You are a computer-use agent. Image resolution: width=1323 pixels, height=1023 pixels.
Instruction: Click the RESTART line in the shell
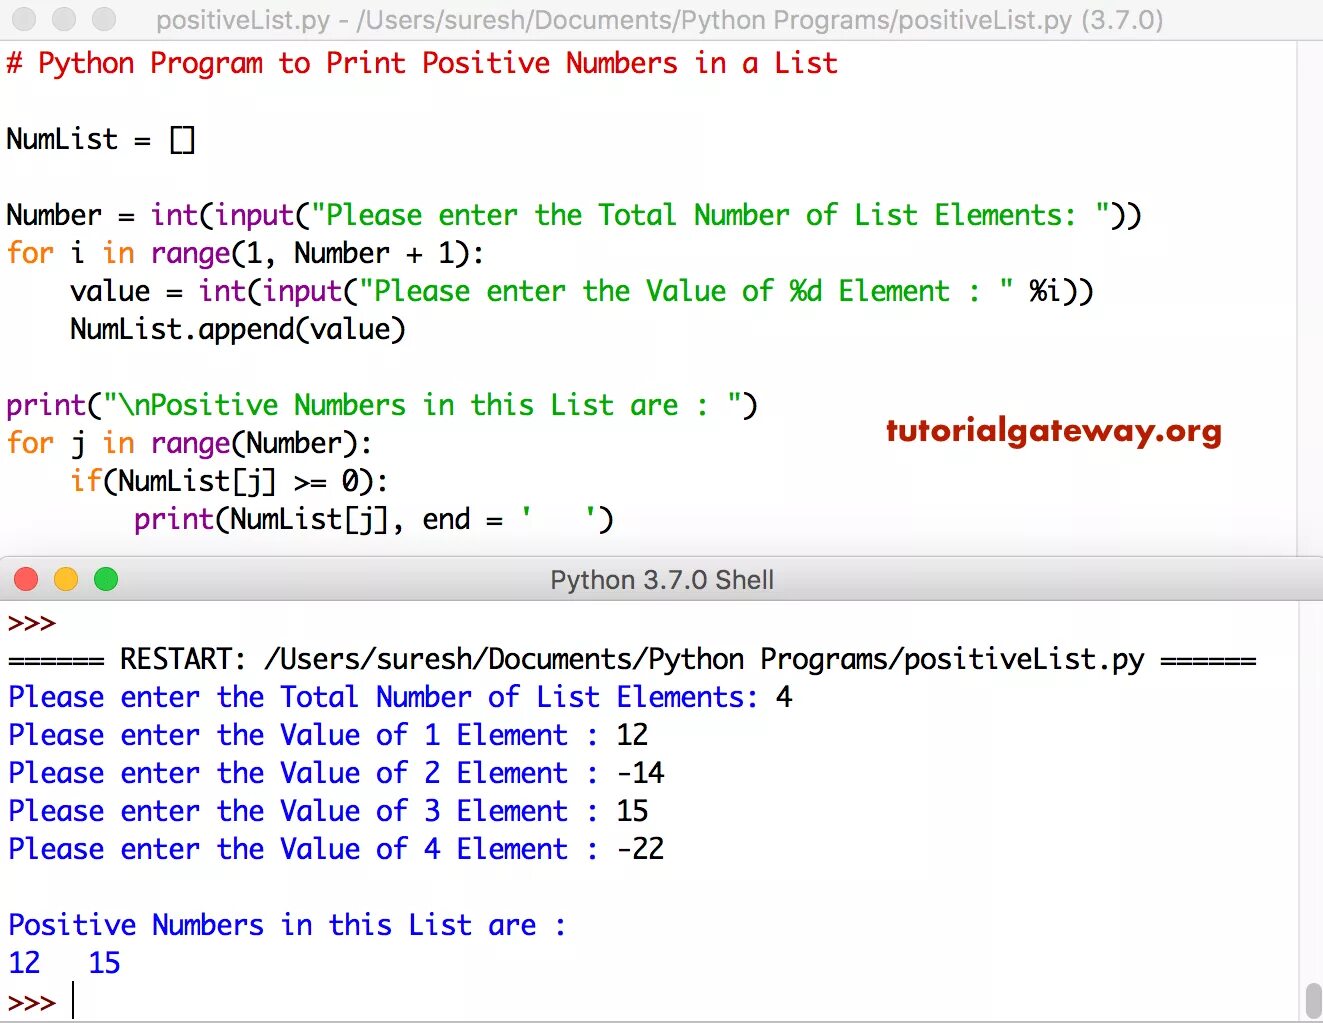tap(632, 660)
